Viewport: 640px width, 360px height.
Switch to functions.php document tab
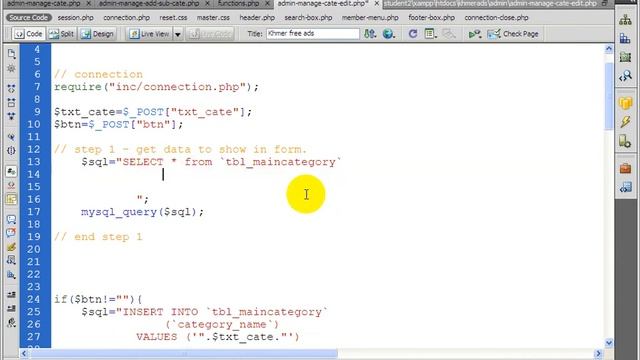coord(238,3)
